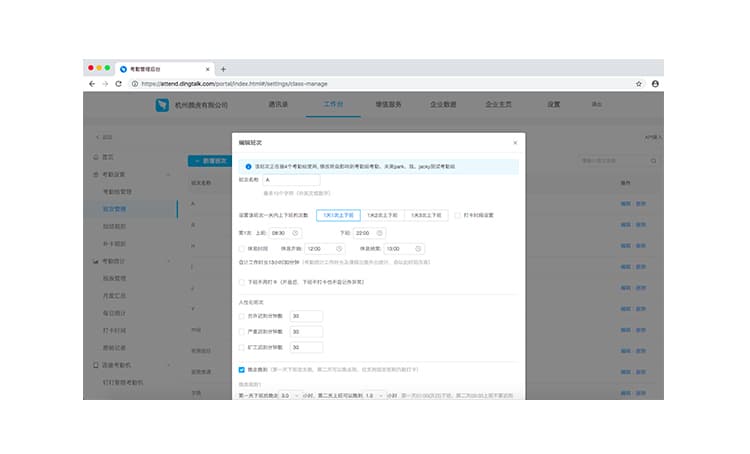Open a new browser tab with plus
The image size is (750, 454).
(x=223, y=68)
